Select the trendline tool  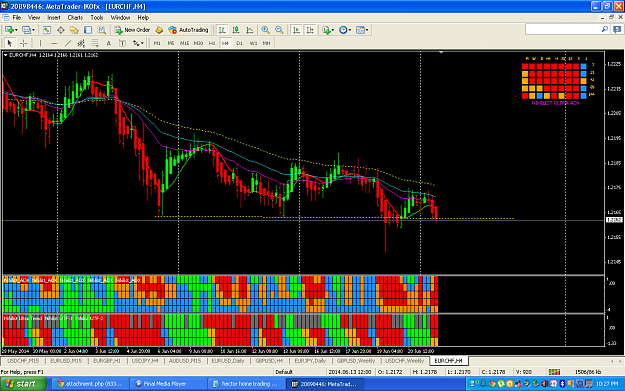point(68,43)
